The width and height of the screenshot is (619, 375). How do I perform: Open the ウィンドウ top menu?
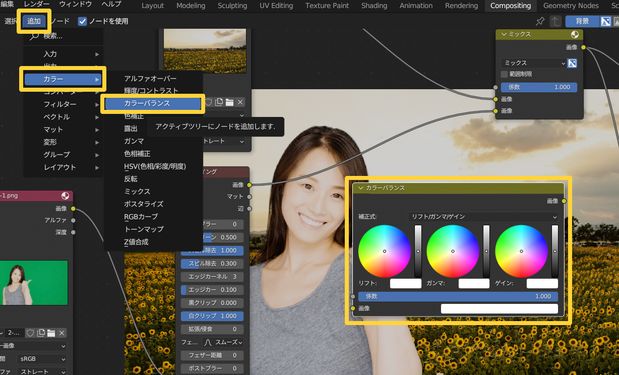click(75, 4)
